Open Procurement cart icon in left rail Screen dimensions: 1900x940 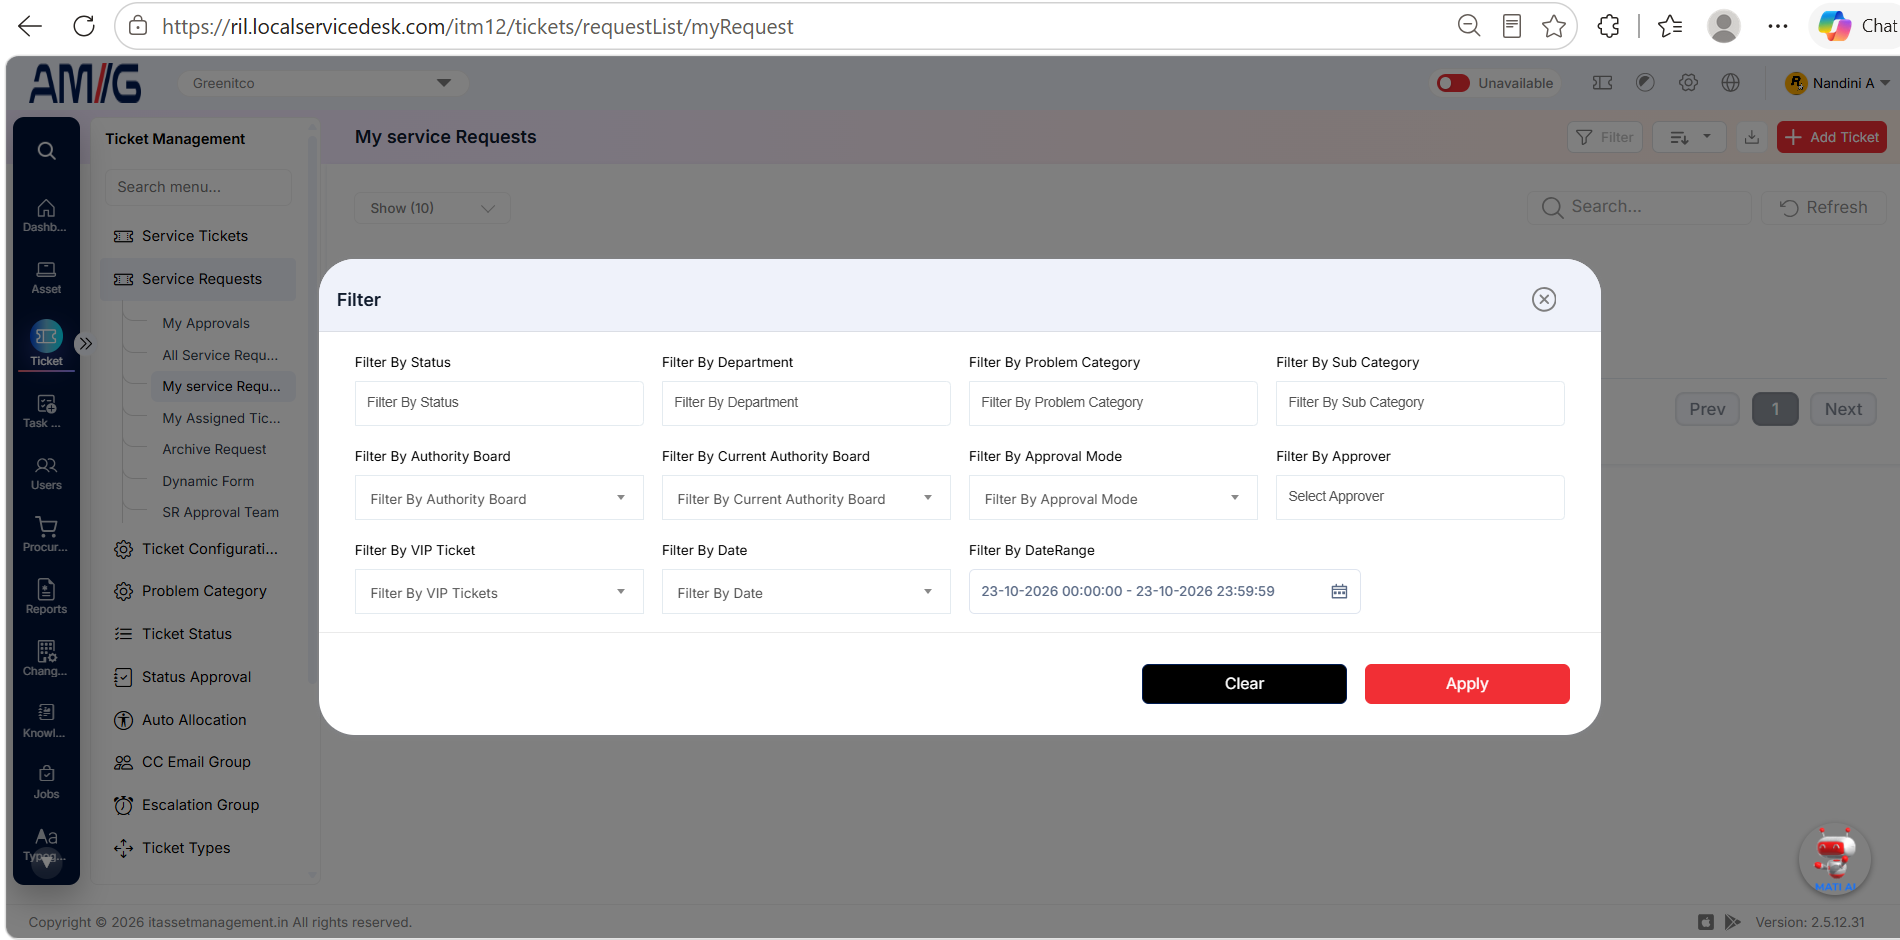pos(46,534)
